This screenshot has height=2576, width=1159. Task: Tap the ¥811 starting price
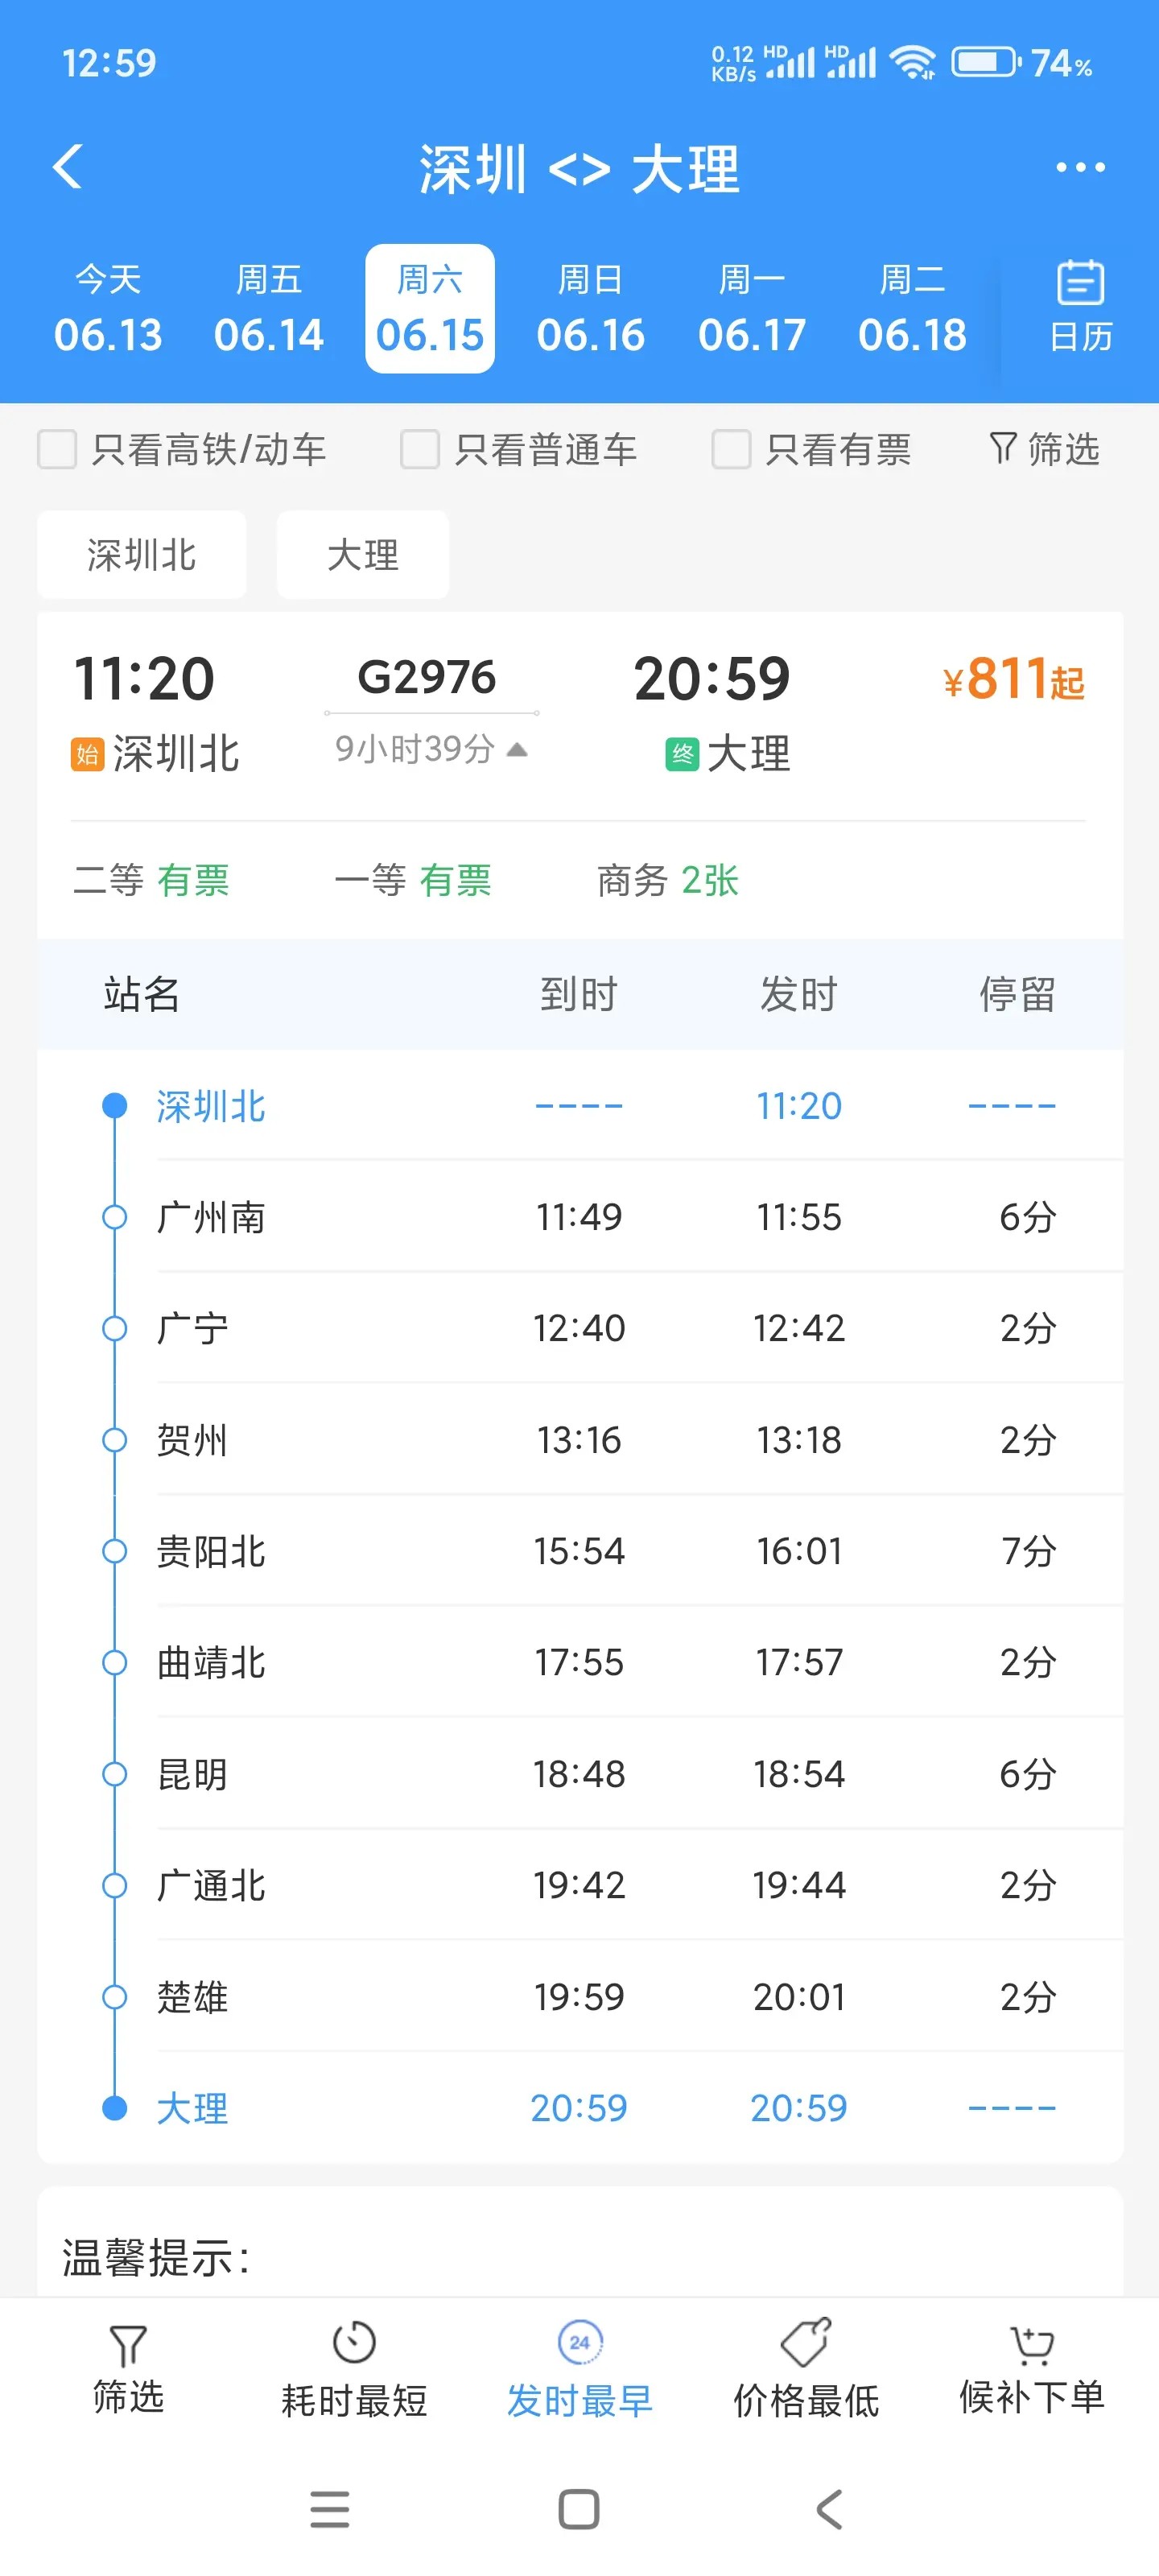[1012, 680]
